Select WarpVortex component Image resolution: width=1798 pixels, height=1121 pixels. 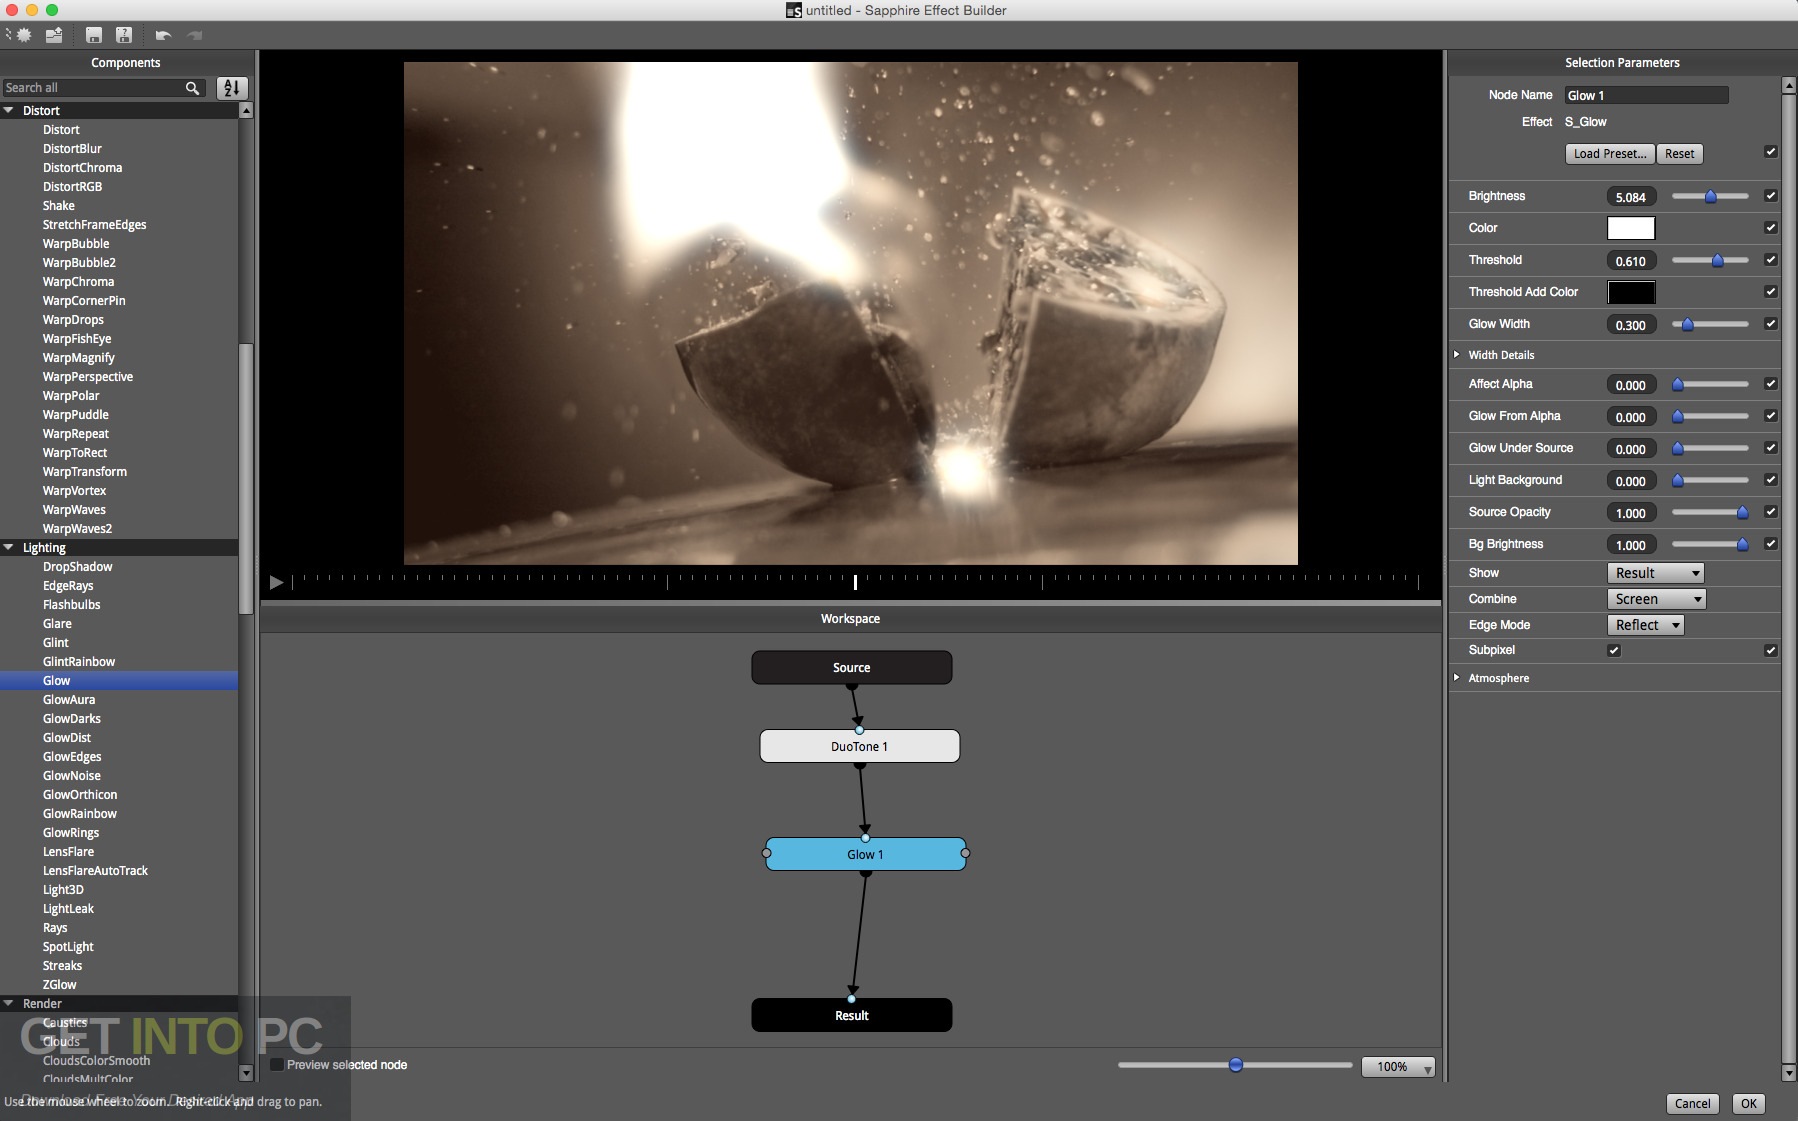click(x=74, y=491)
